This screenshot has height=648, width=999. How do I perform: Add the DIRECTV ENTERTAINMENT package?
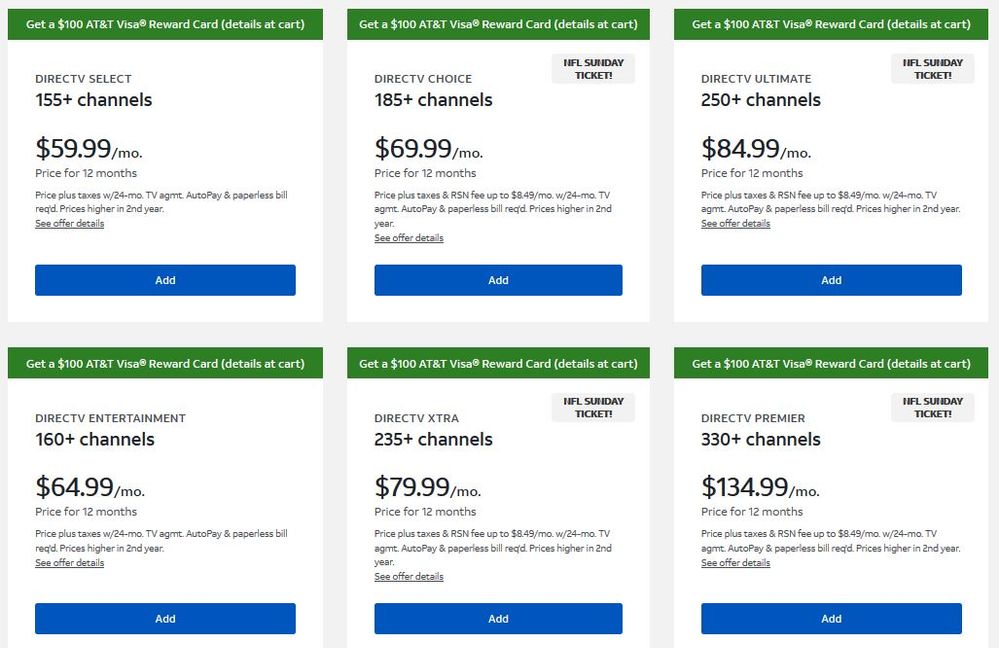click(x=165, y=619)
